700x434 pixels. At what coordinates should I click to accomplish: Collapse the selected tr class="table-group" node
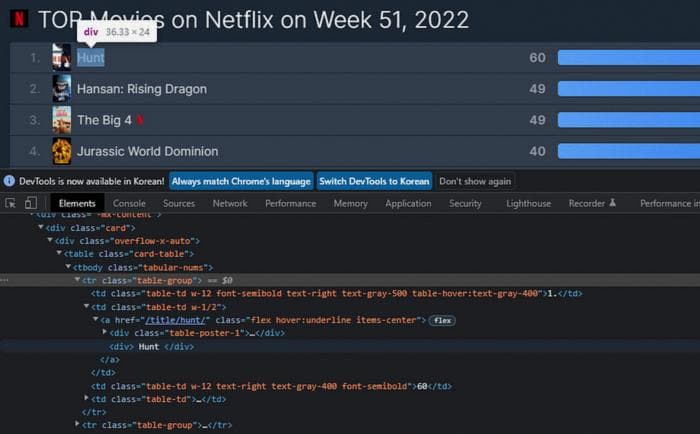point(77,280)
